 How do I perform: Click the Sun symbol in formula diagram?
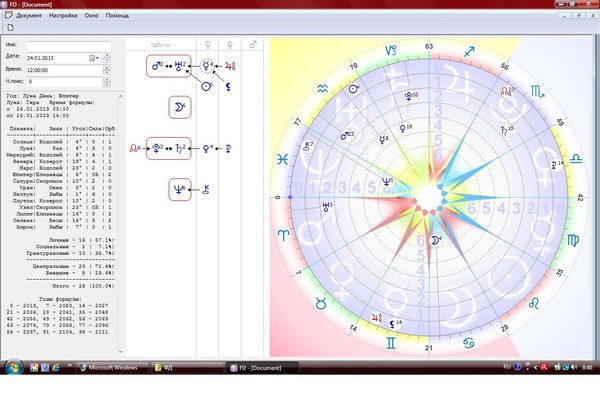coord(207,86)
